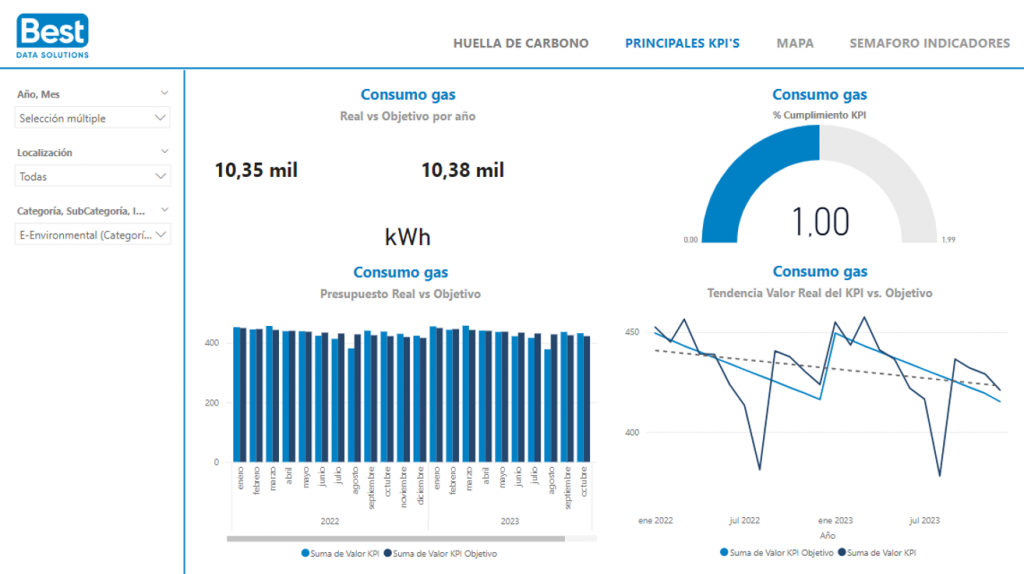Open the E-Environmental category dropdown
This screenshot has width=1024, height=574.
(94, 235)
